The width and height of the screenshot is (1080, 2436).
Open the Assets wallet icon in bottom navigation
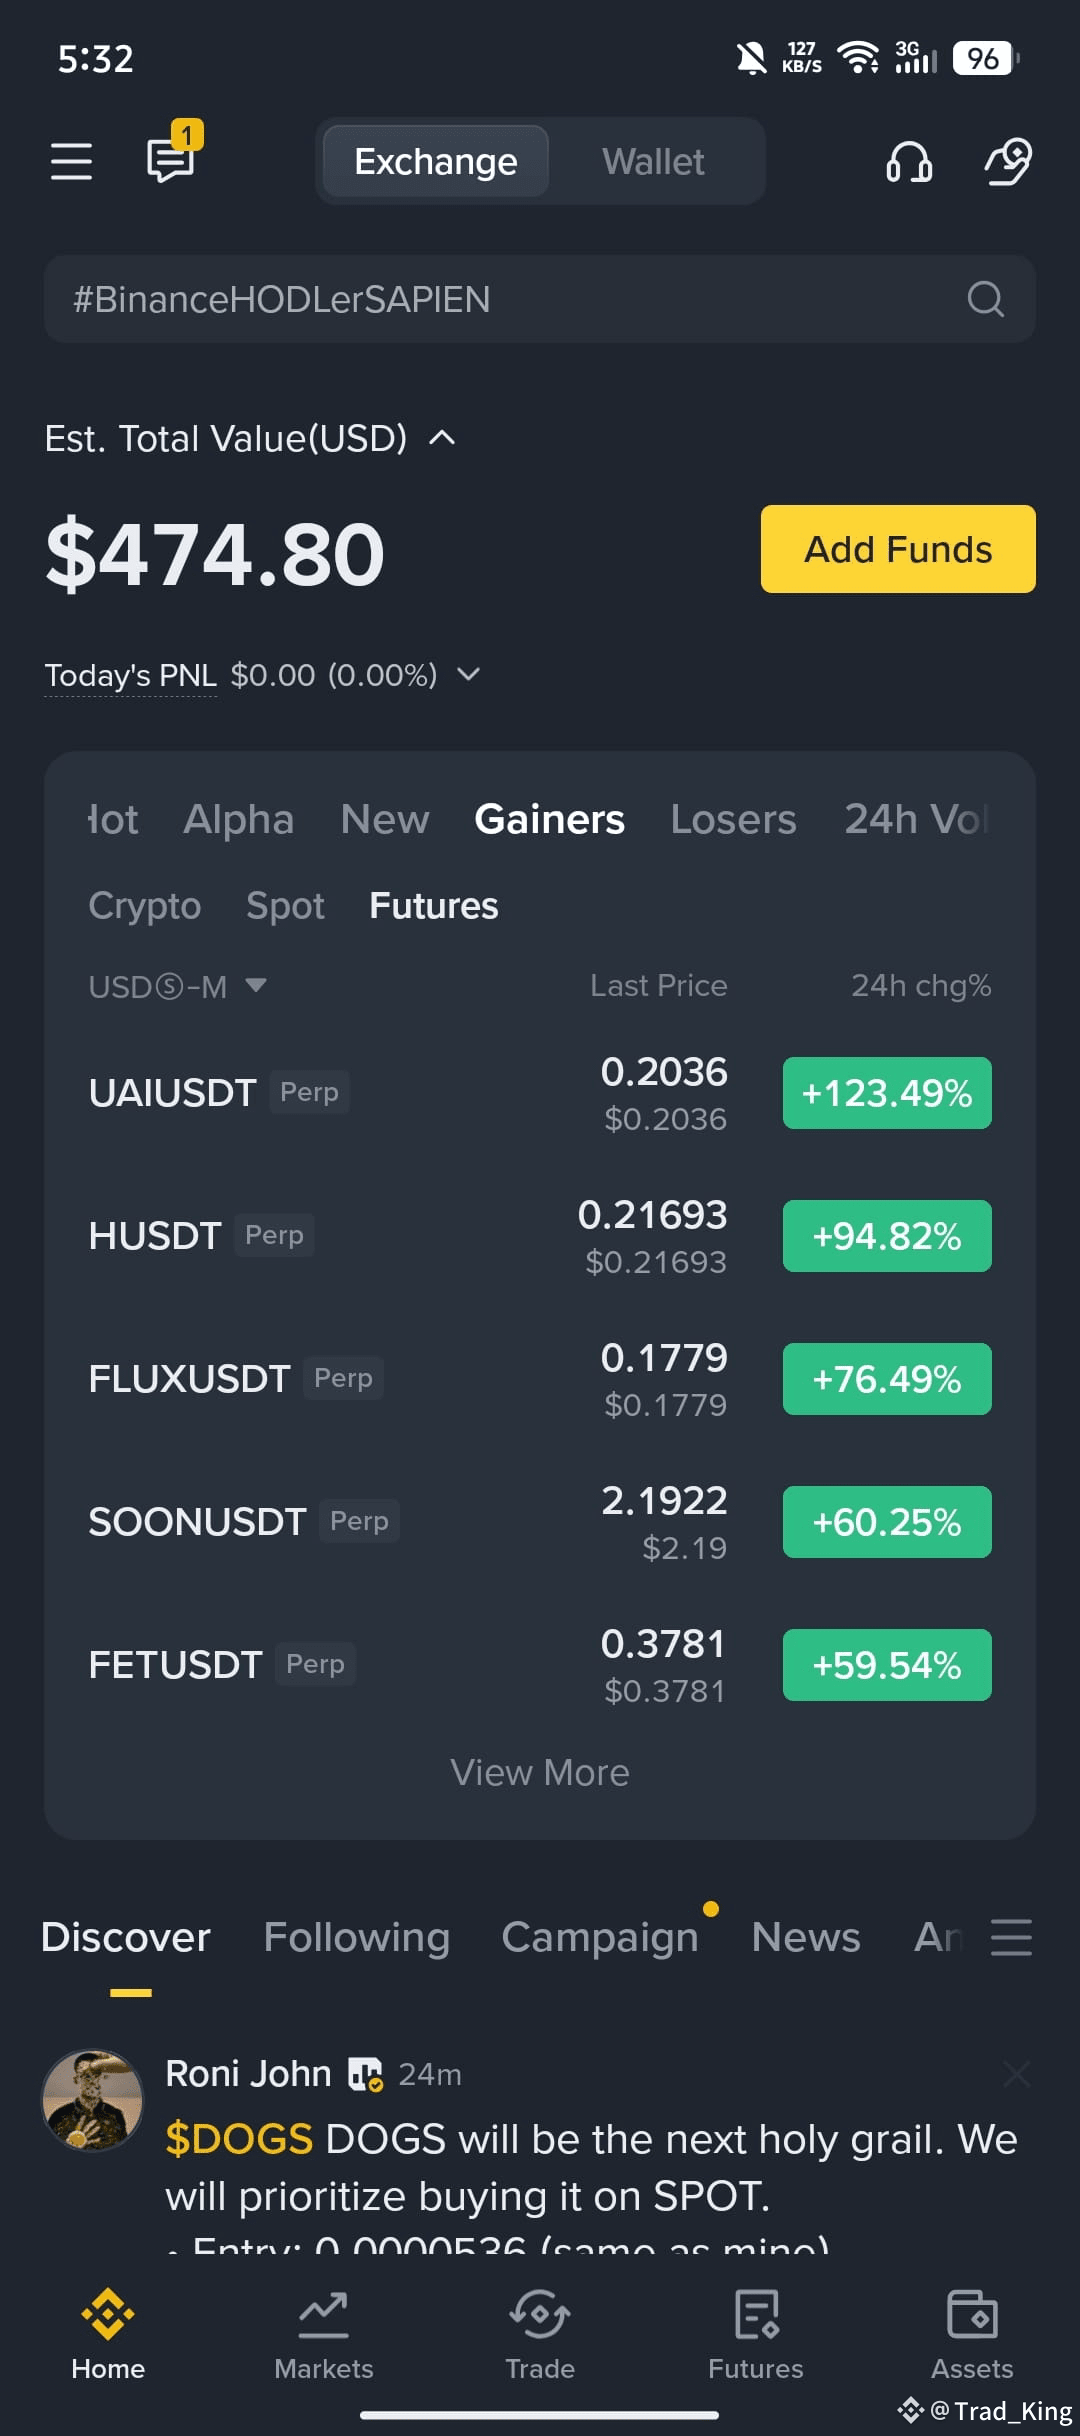click(x=972, y=2314)
